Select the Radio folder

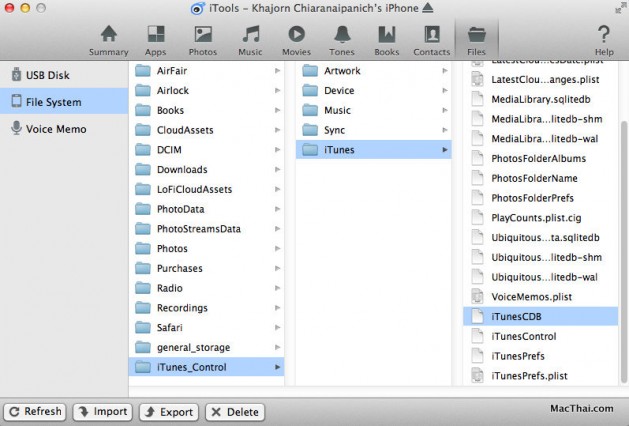[x=206, y=288]
